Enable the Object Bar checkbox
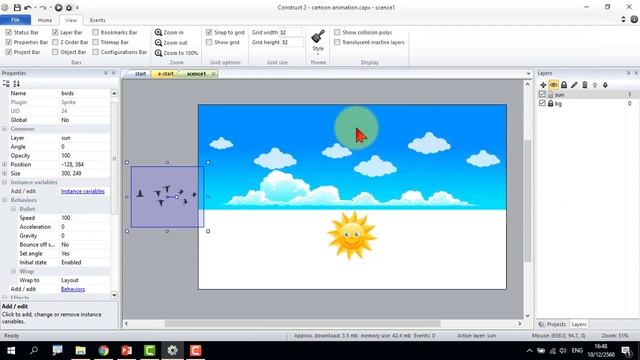The image size is (640, 360). [x=55, y=52]
